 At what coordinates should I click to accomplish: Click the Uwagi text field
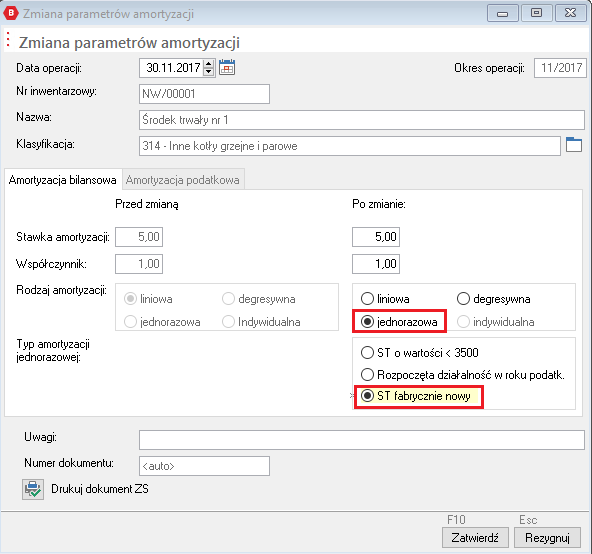[x=362, y=440]
